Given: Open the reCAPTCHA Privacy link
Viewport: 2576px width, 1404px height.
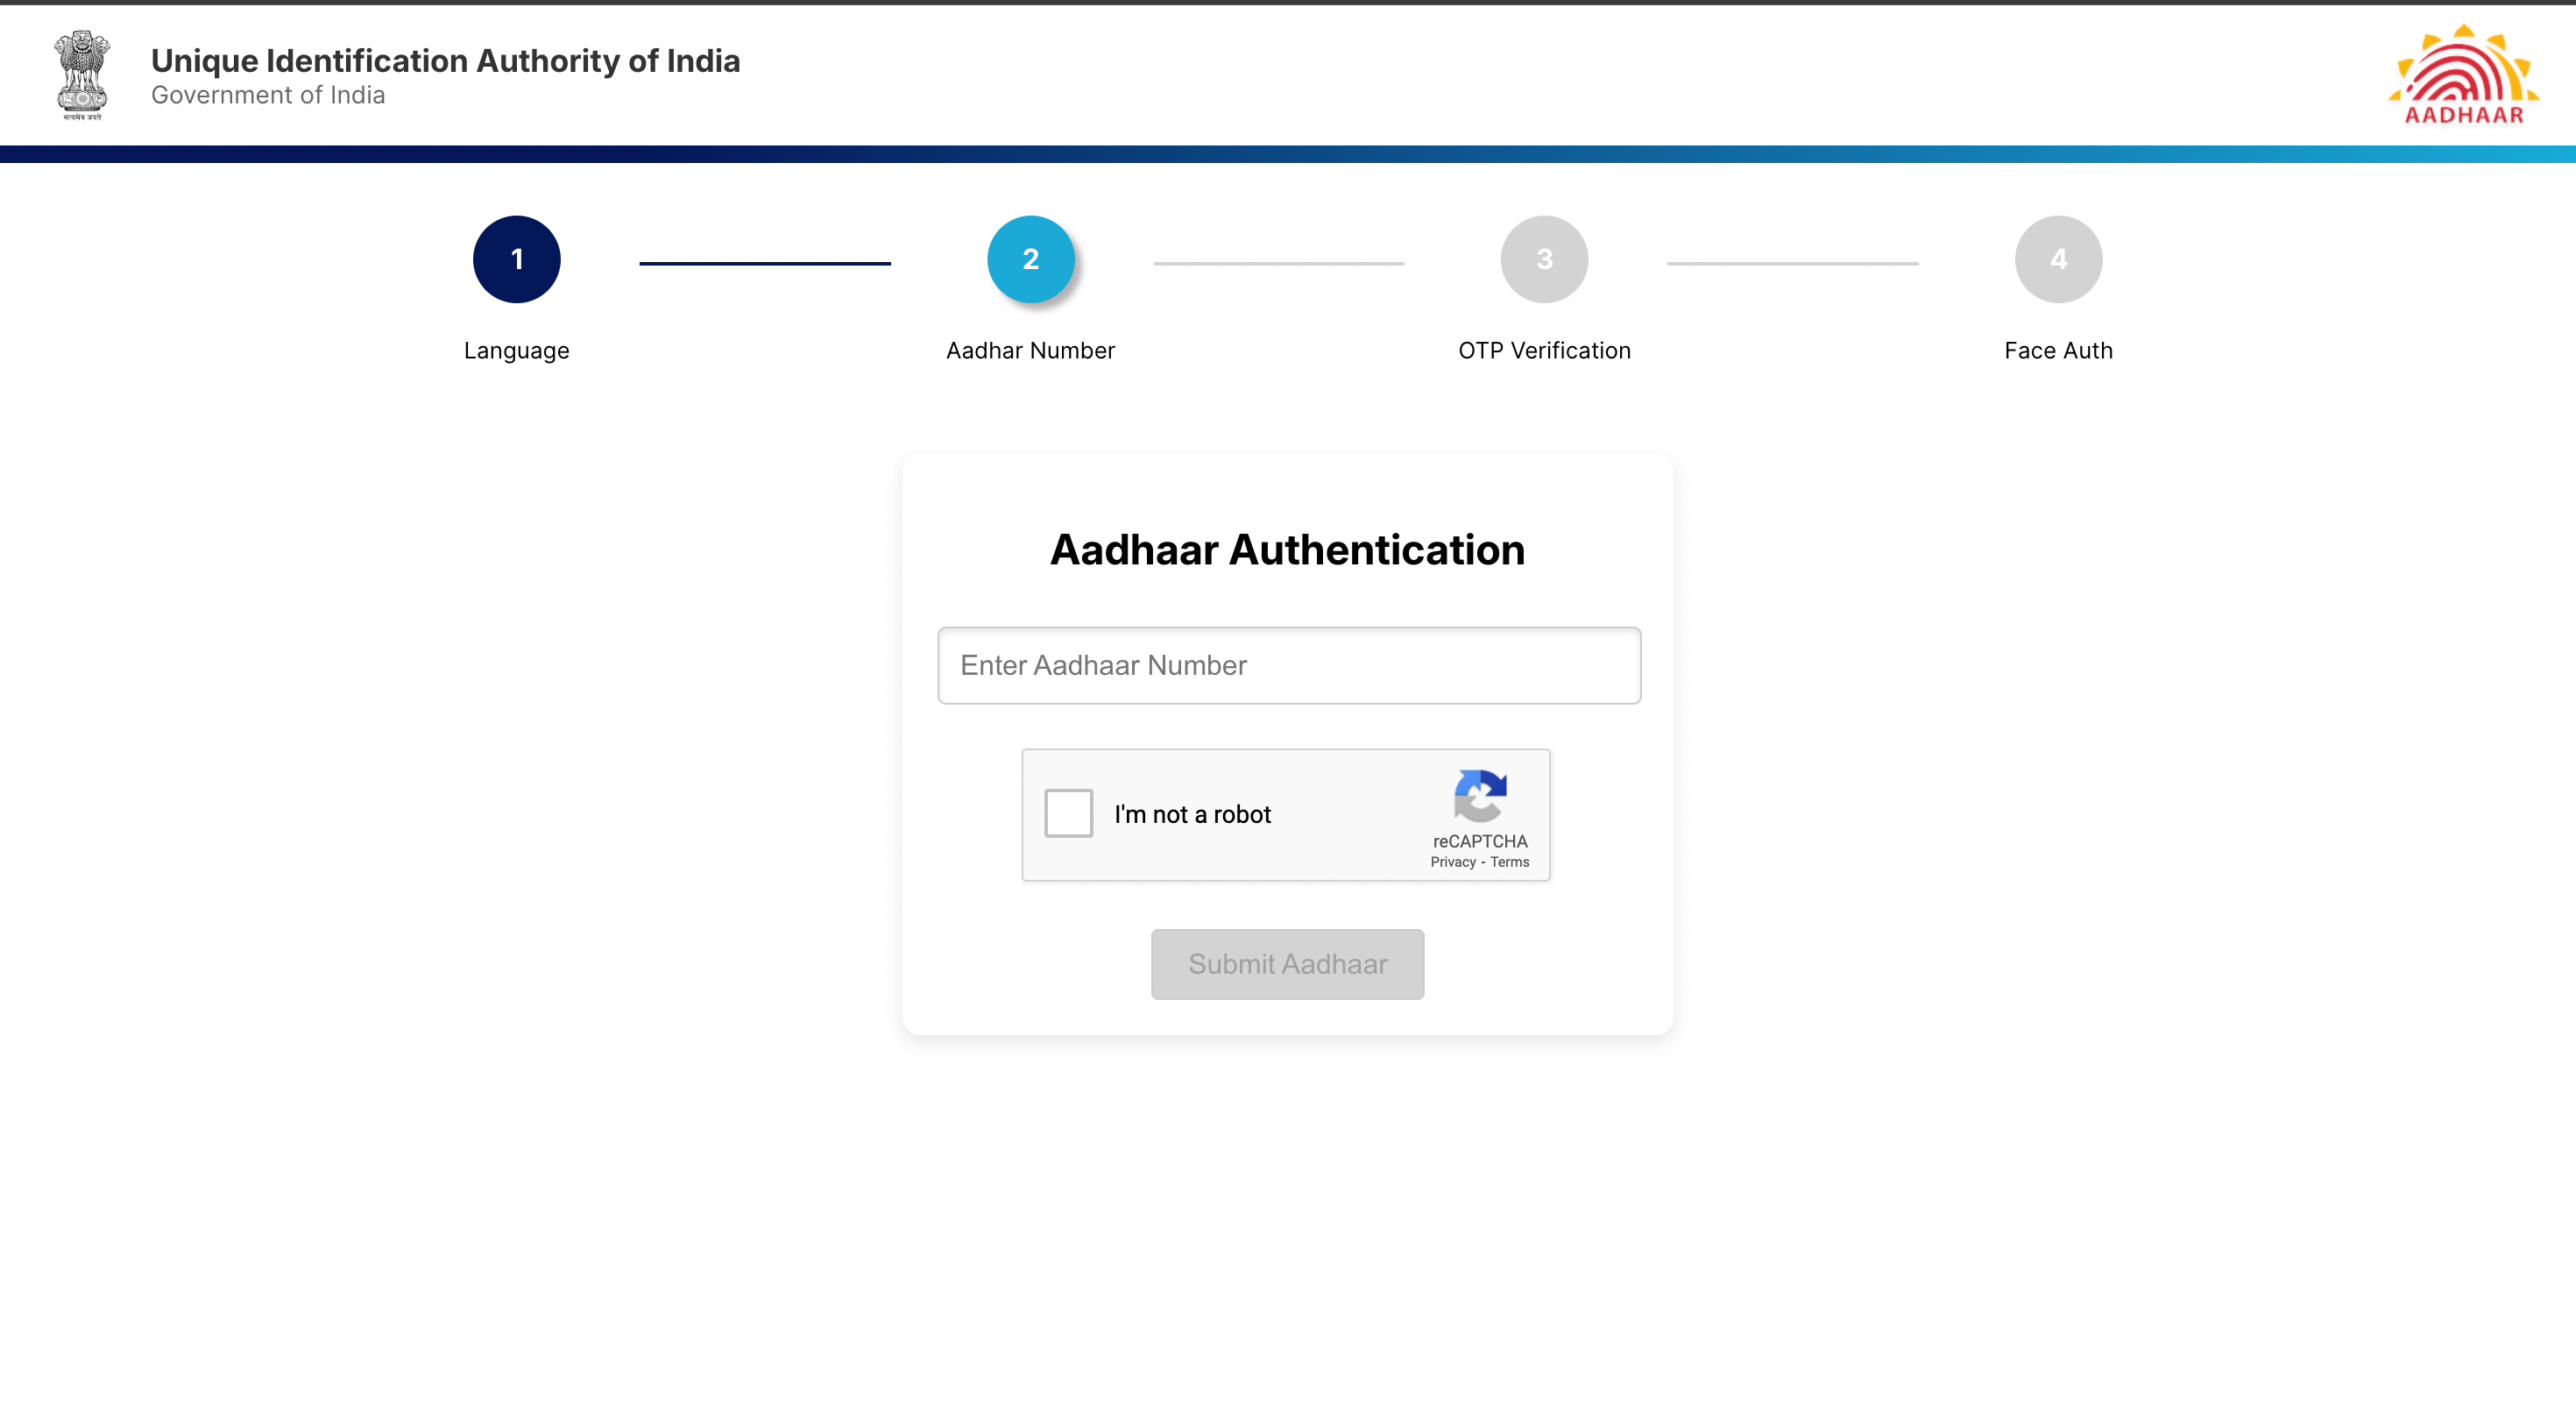Looking at the screenshot, I should [1452, 862].
